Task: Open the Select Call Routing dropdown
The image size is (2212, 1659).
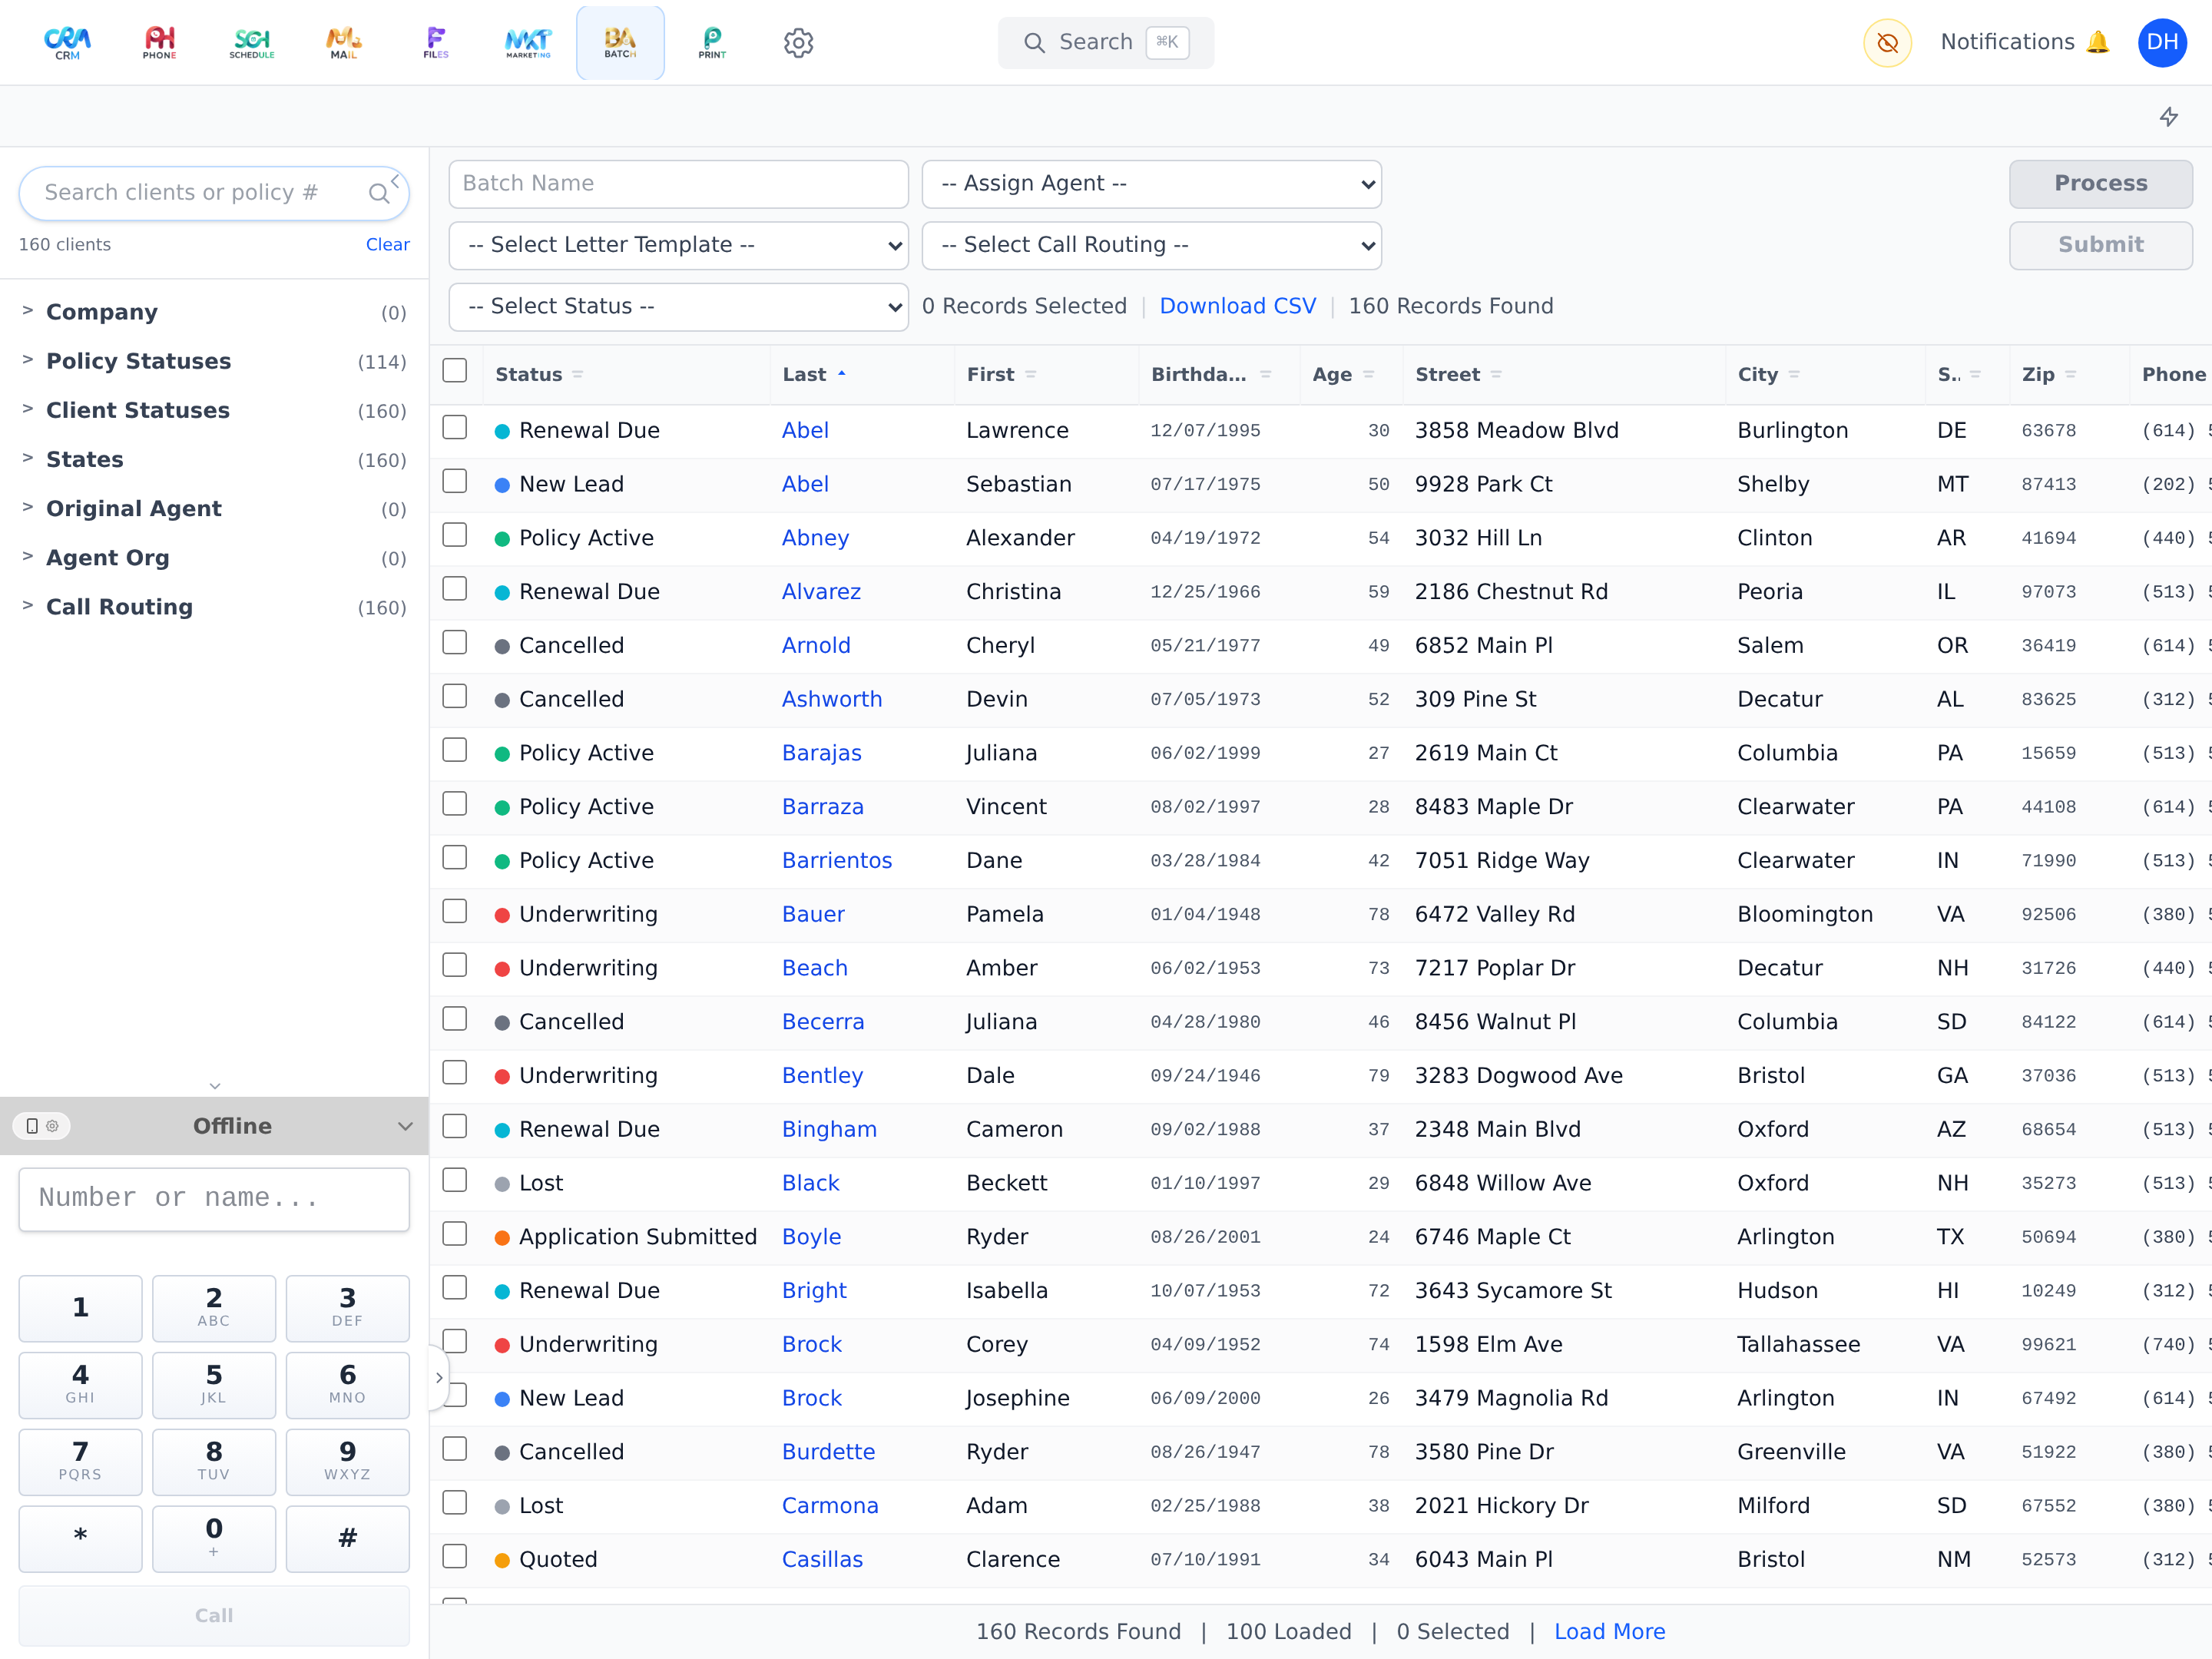Action: coord(1151,245)
